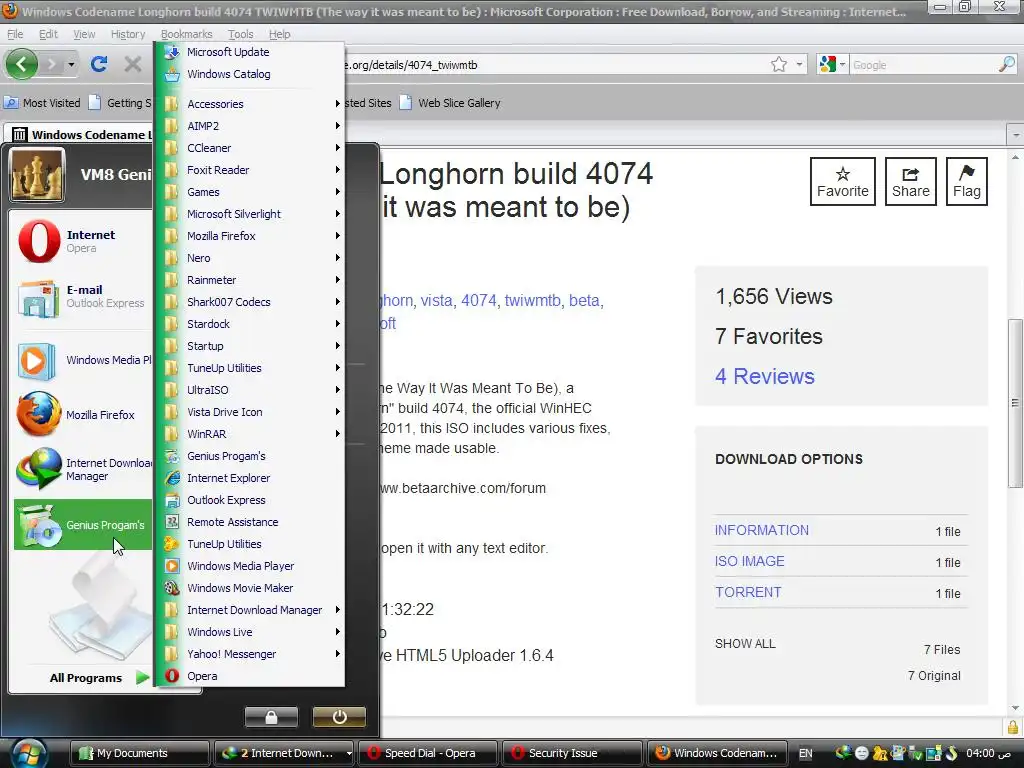Click the search magnifier icon

[1006, 64]
